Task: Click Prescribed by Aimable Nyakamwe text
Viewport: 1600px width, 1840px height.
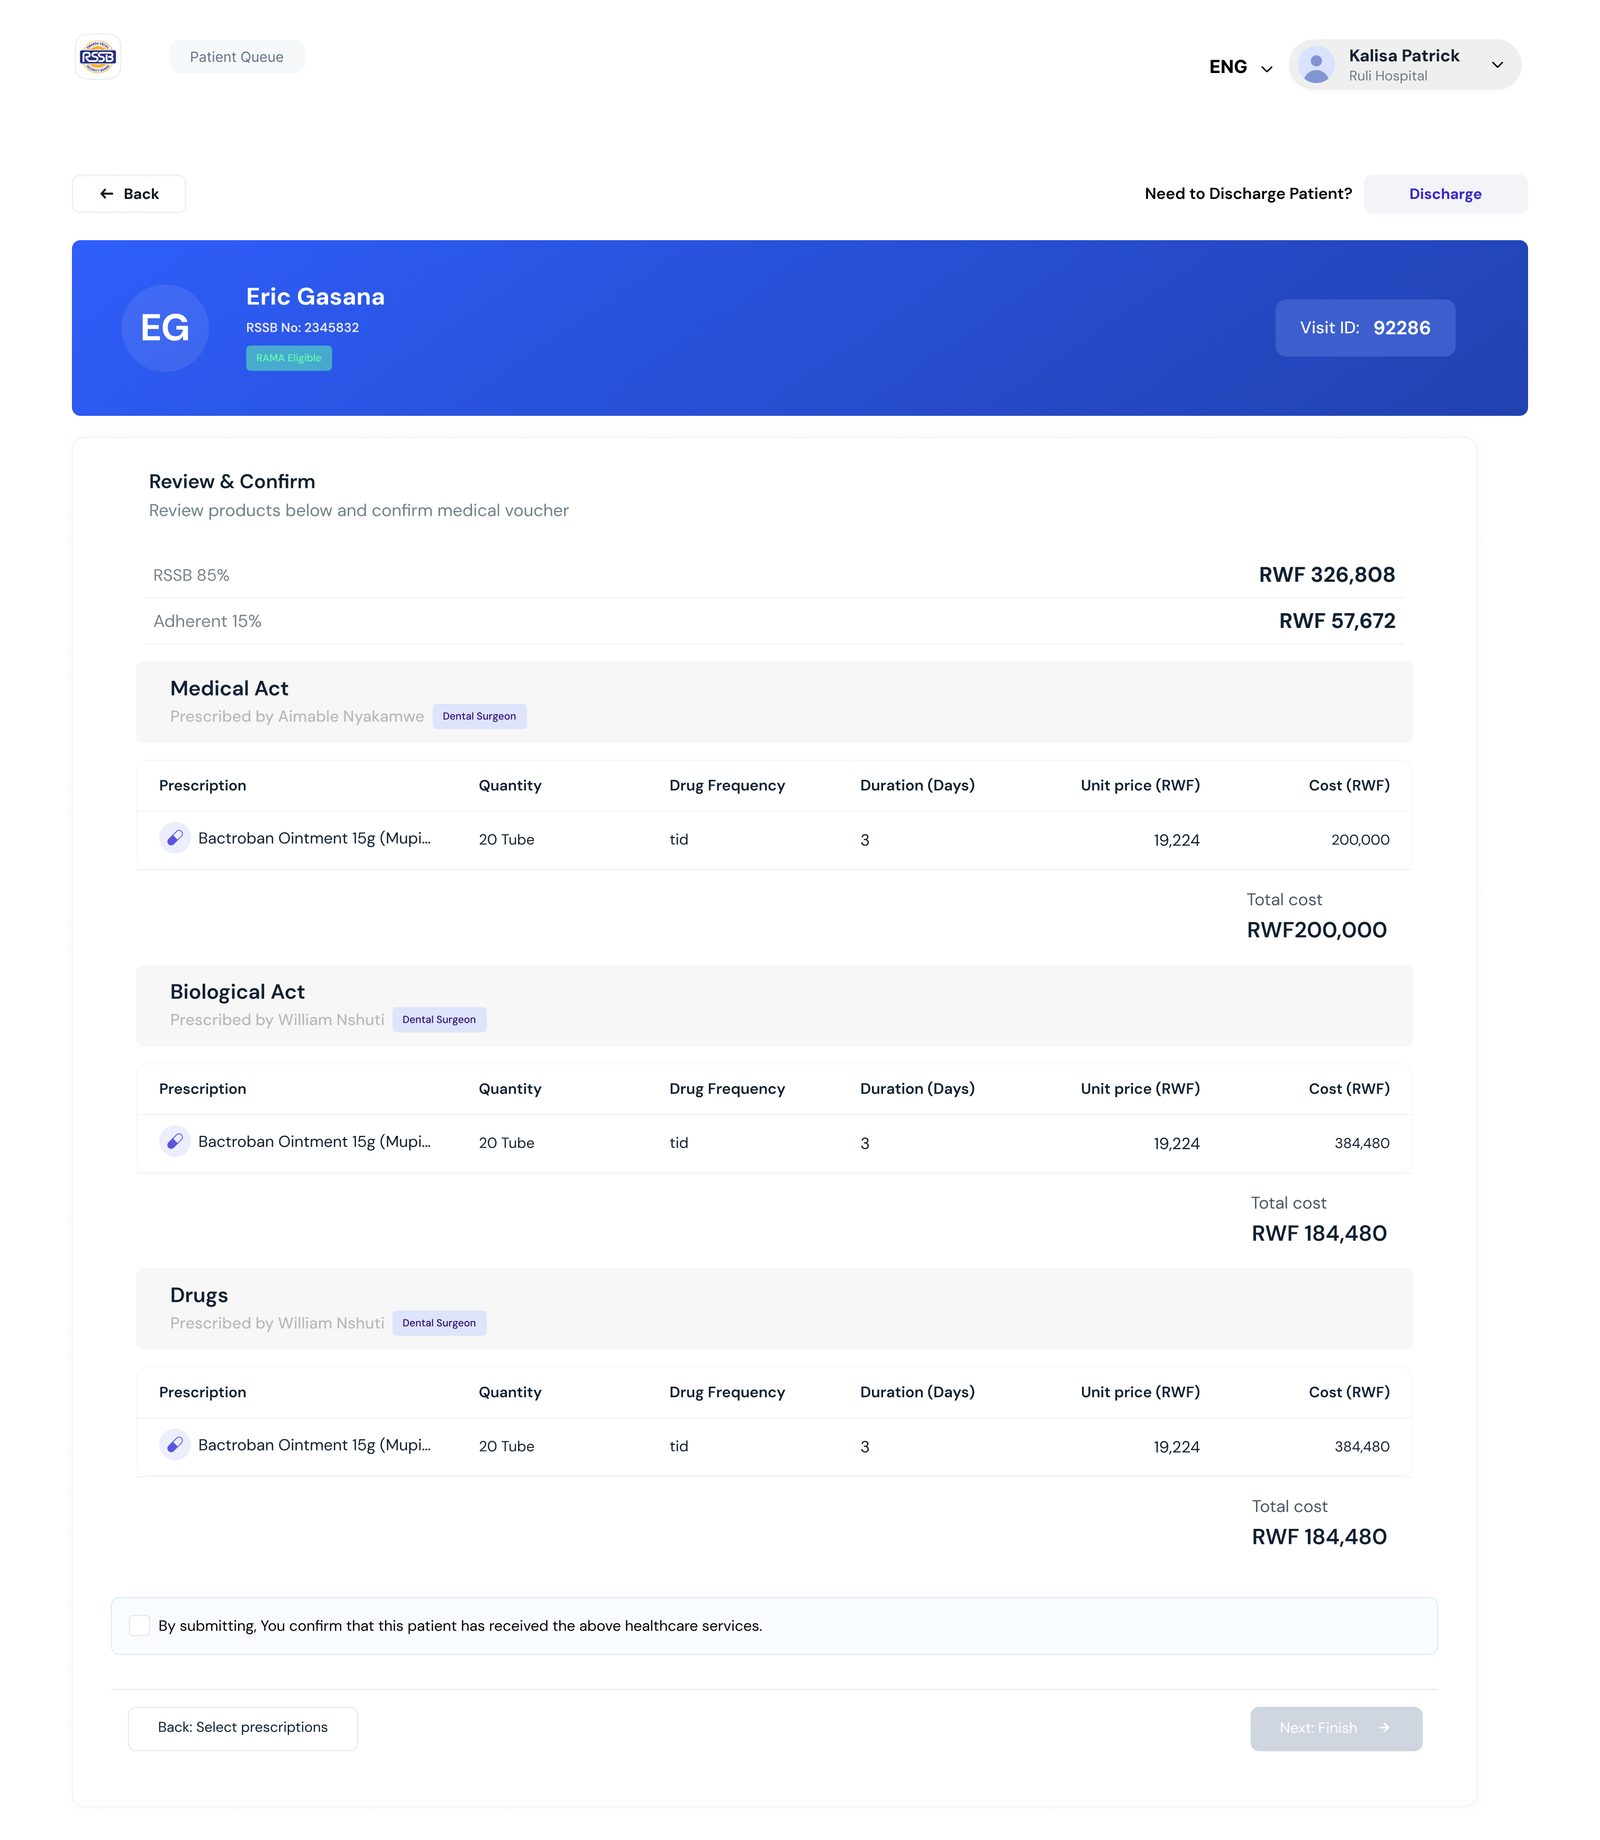Action: [x=297, y=716]
